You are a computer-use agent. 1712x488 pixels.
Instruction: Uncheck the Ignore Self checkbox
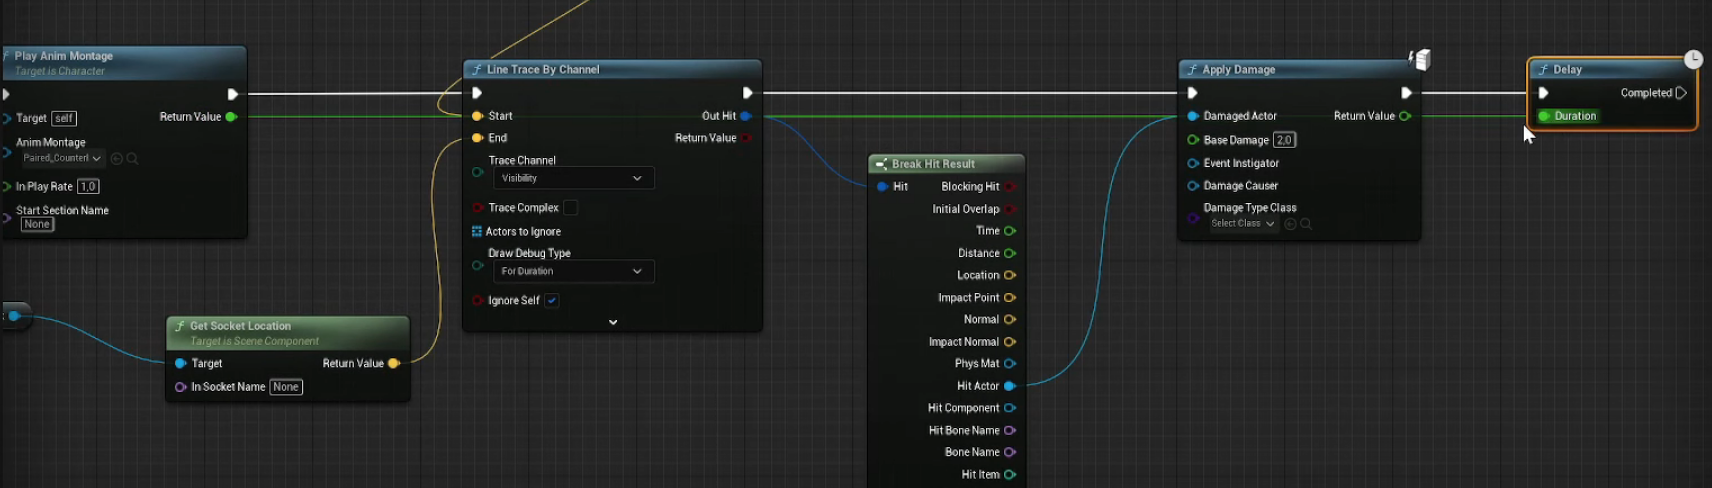point(552,300)
